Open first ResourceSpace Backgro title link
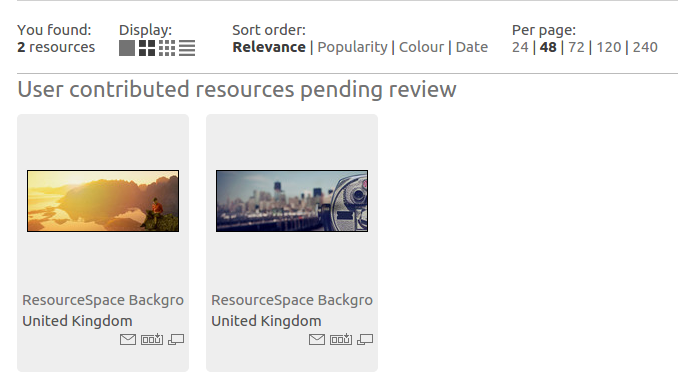This screenshot has width=678, height=379. pyautogui.click(x=103, y=300)
